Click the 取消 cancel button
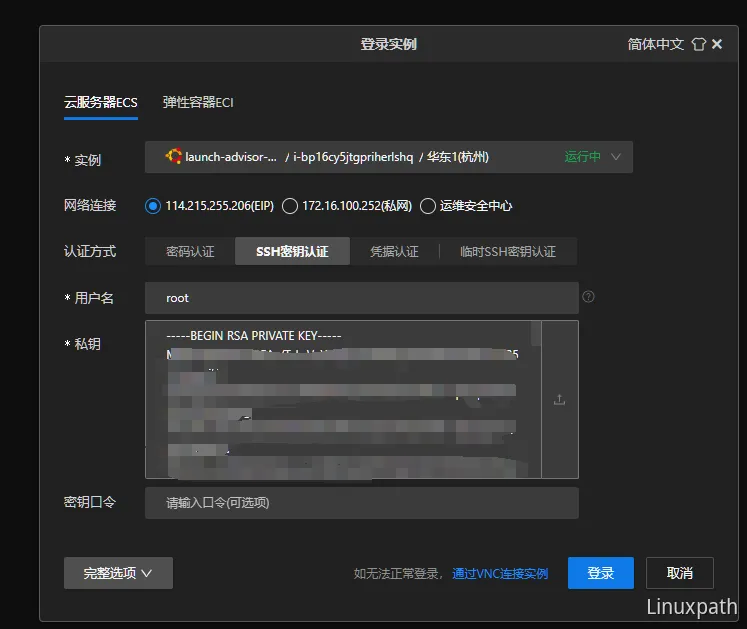747x629 pixels. [680, 573]
